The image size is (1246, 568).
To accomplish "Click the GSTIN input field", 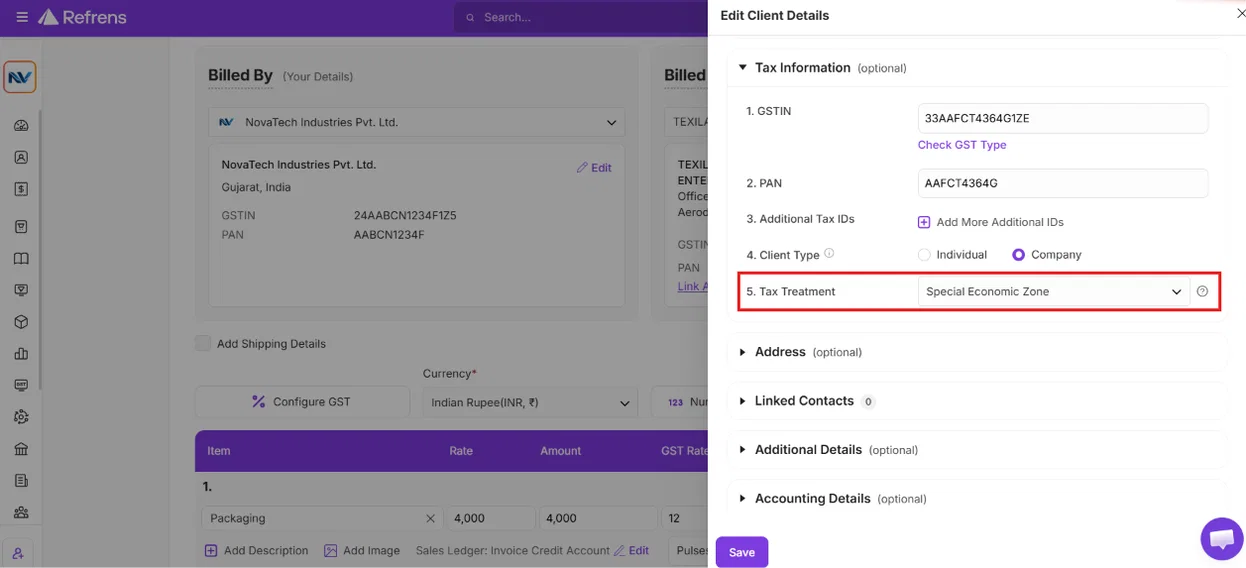I will pos(1063,118).
